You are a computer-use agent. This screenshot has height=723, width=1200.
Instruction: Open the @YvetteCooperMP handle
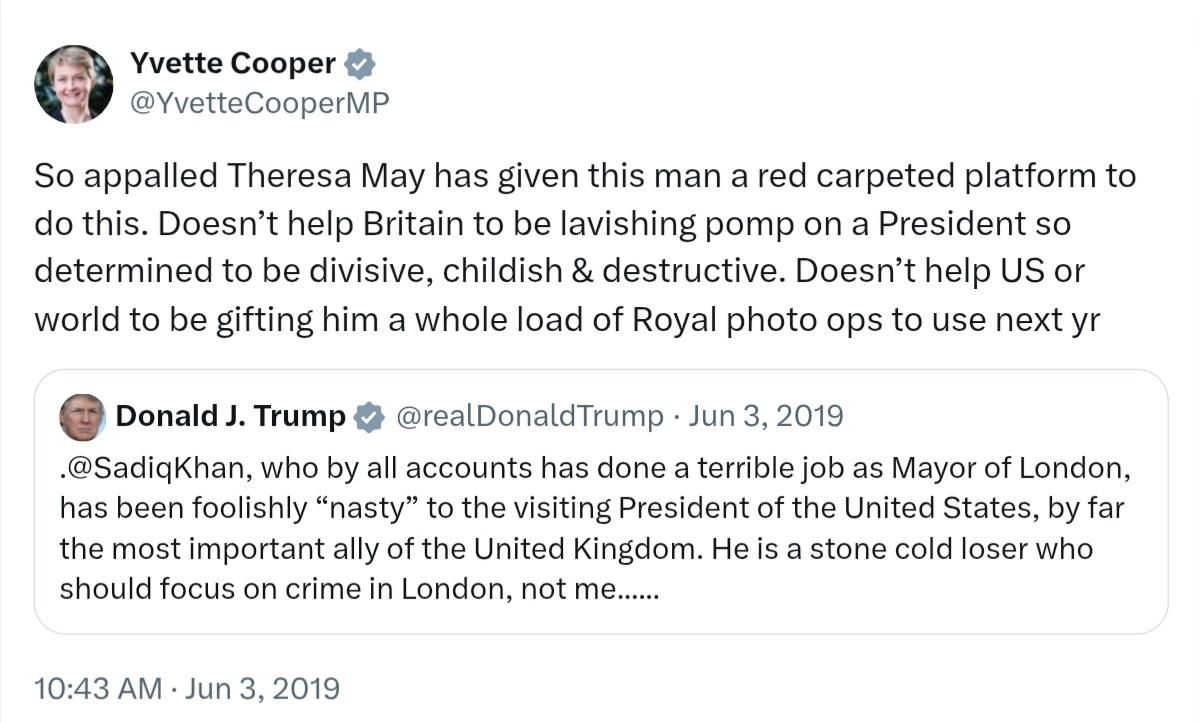click(259, 103)
